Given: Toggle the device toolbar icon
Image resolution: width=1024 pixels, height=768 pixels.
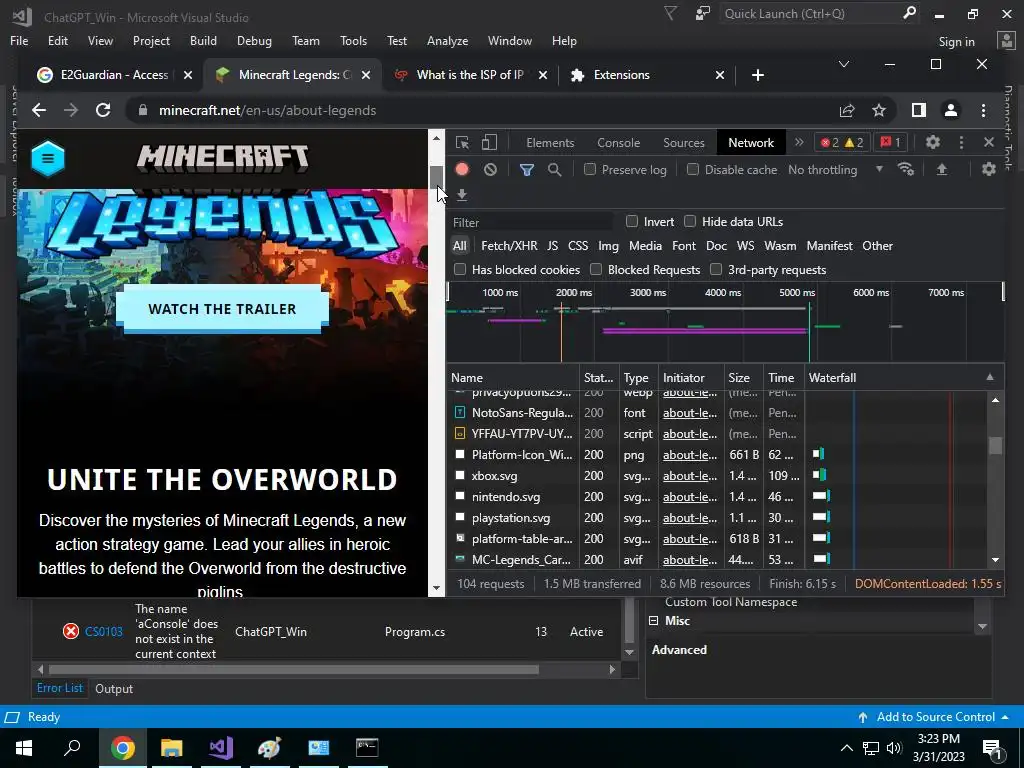Looking at the screenshot, I should tap(489, 142).
